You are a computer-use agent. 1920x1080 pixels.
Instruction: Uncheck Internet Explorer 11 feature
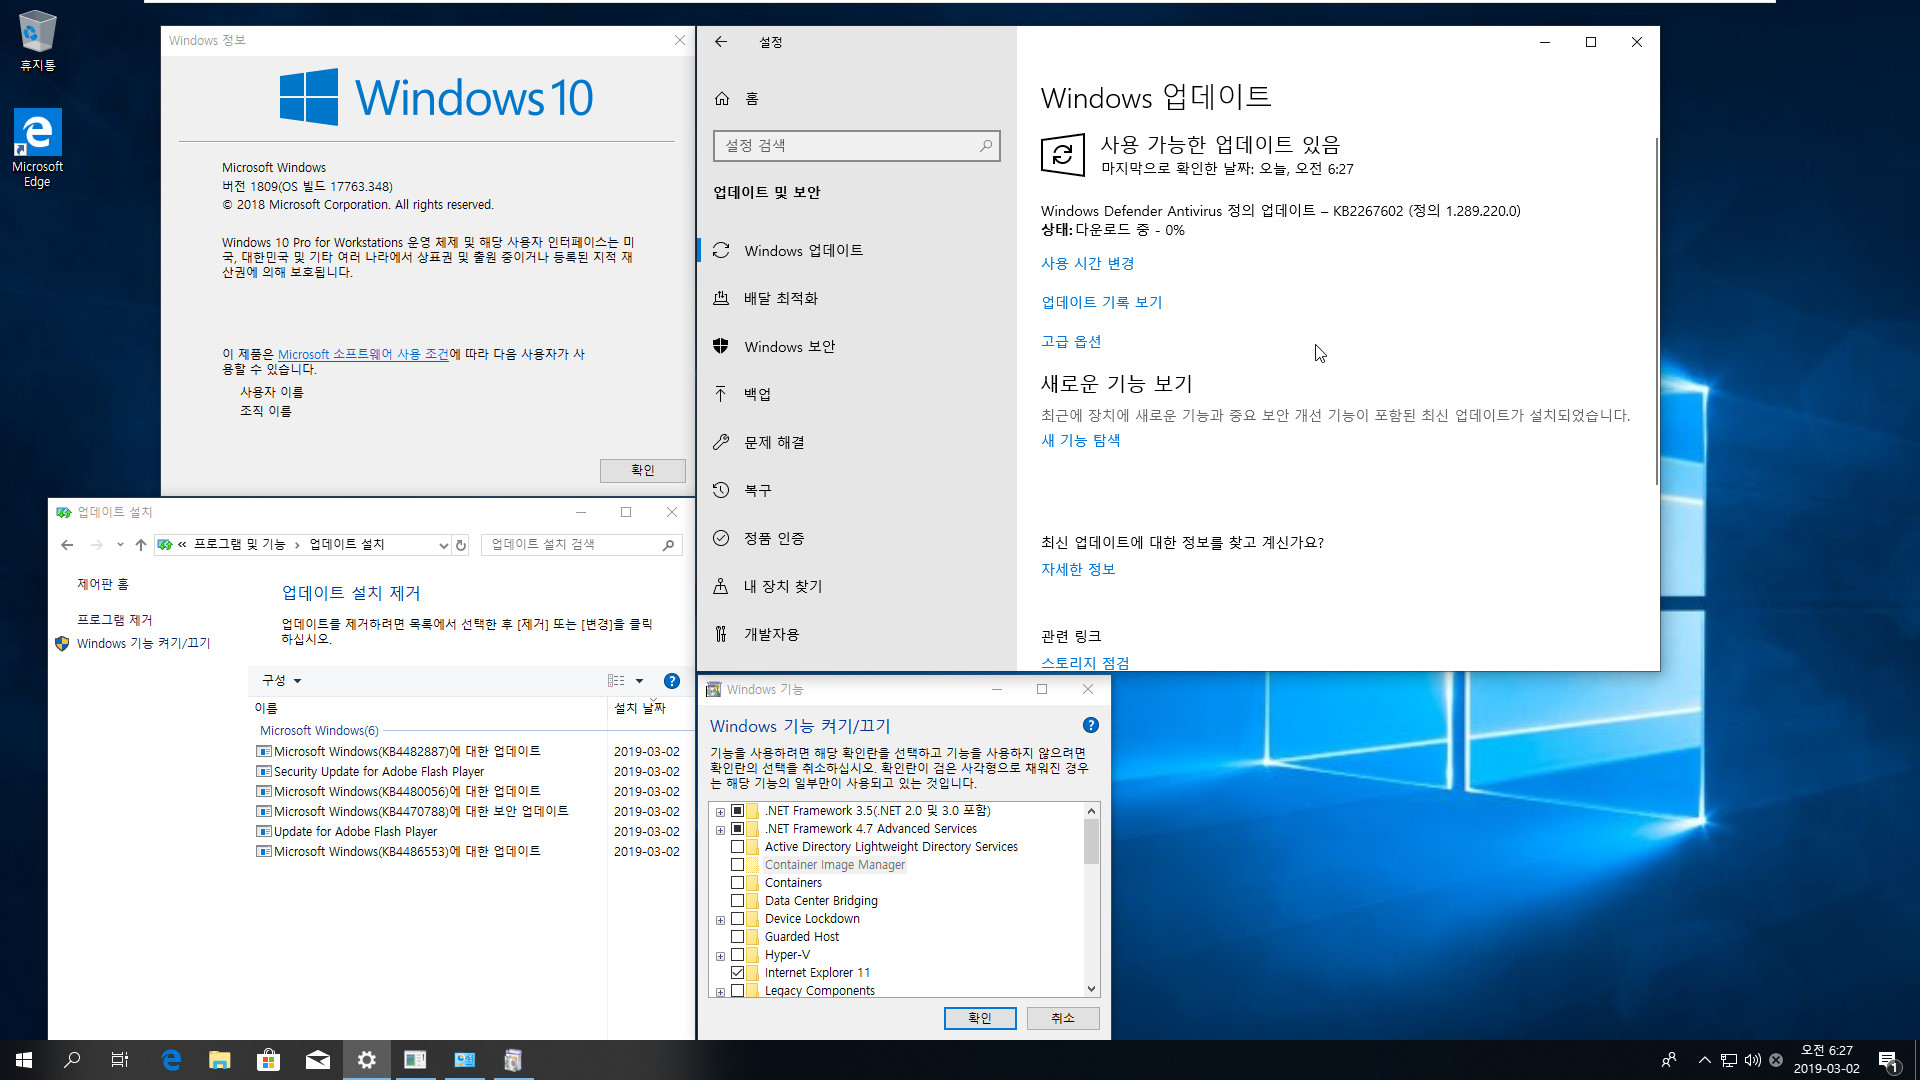pyautogui.click(x=737, y=973)
